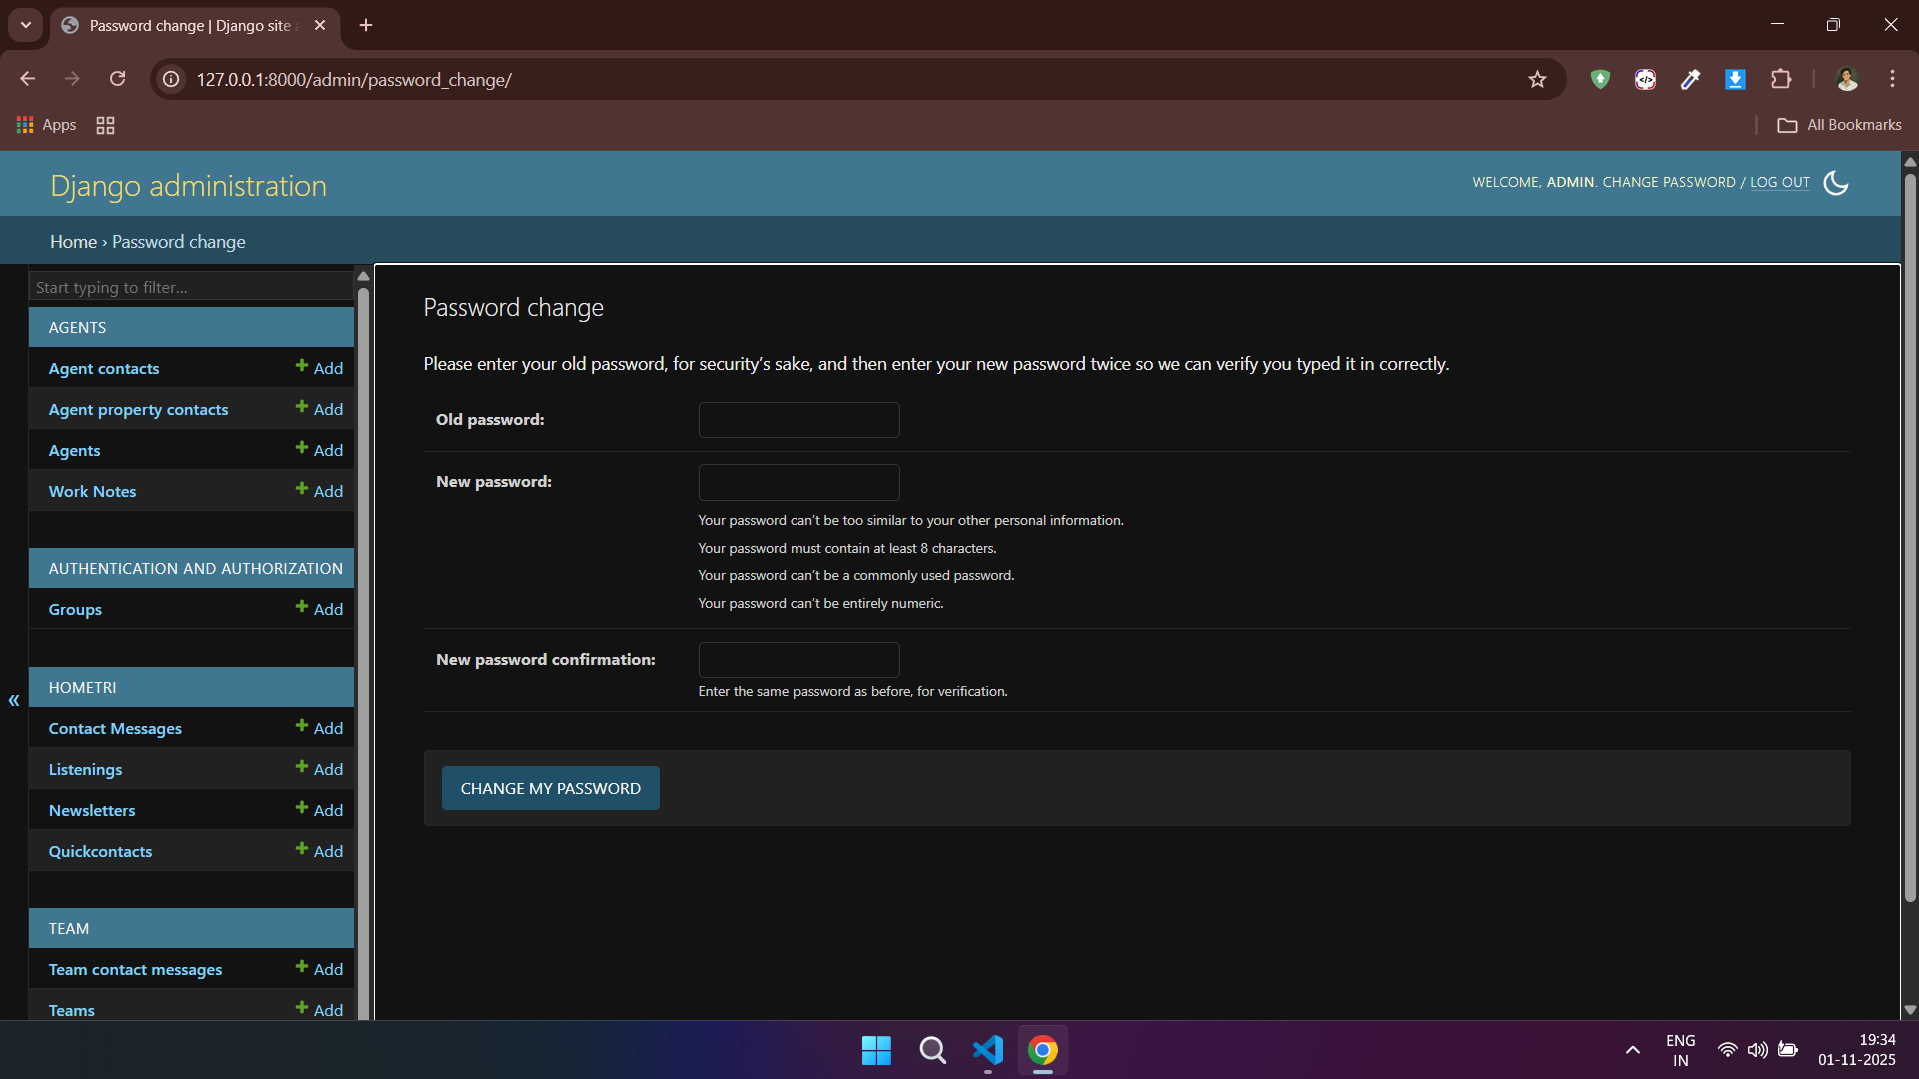
Task: Bookmark this page with the star icon
Action: (1537, 80)
